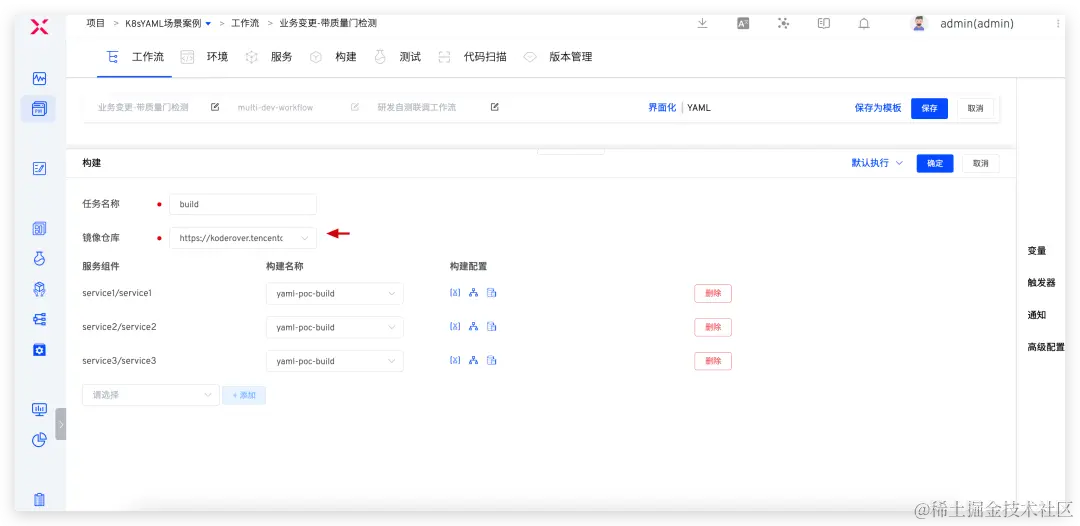Click the download icon in top bar

703,23
